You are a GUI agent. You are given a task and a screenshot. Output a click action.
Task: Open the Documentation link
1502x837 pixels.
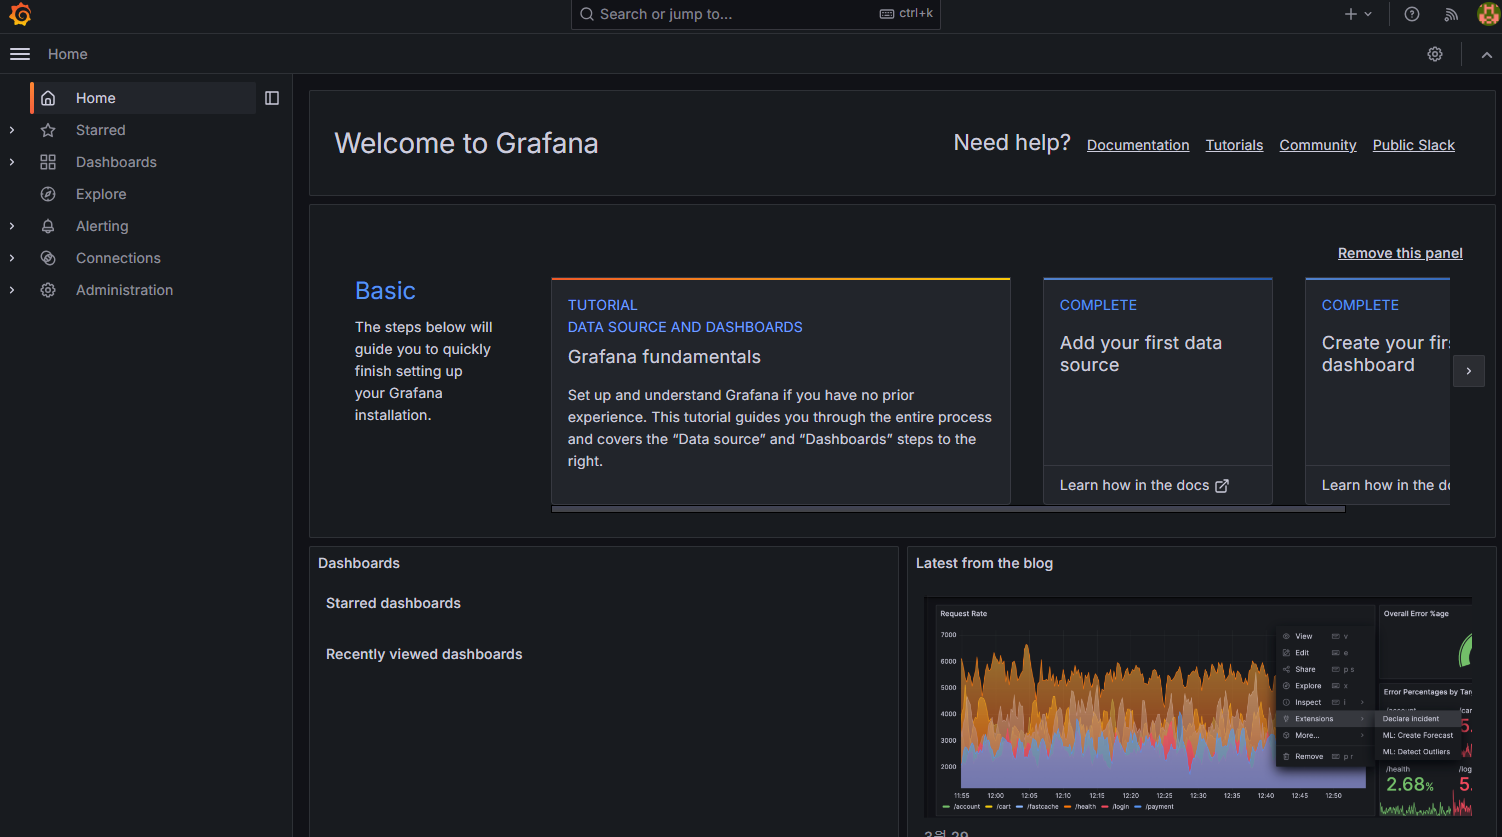click(1138, 145)
